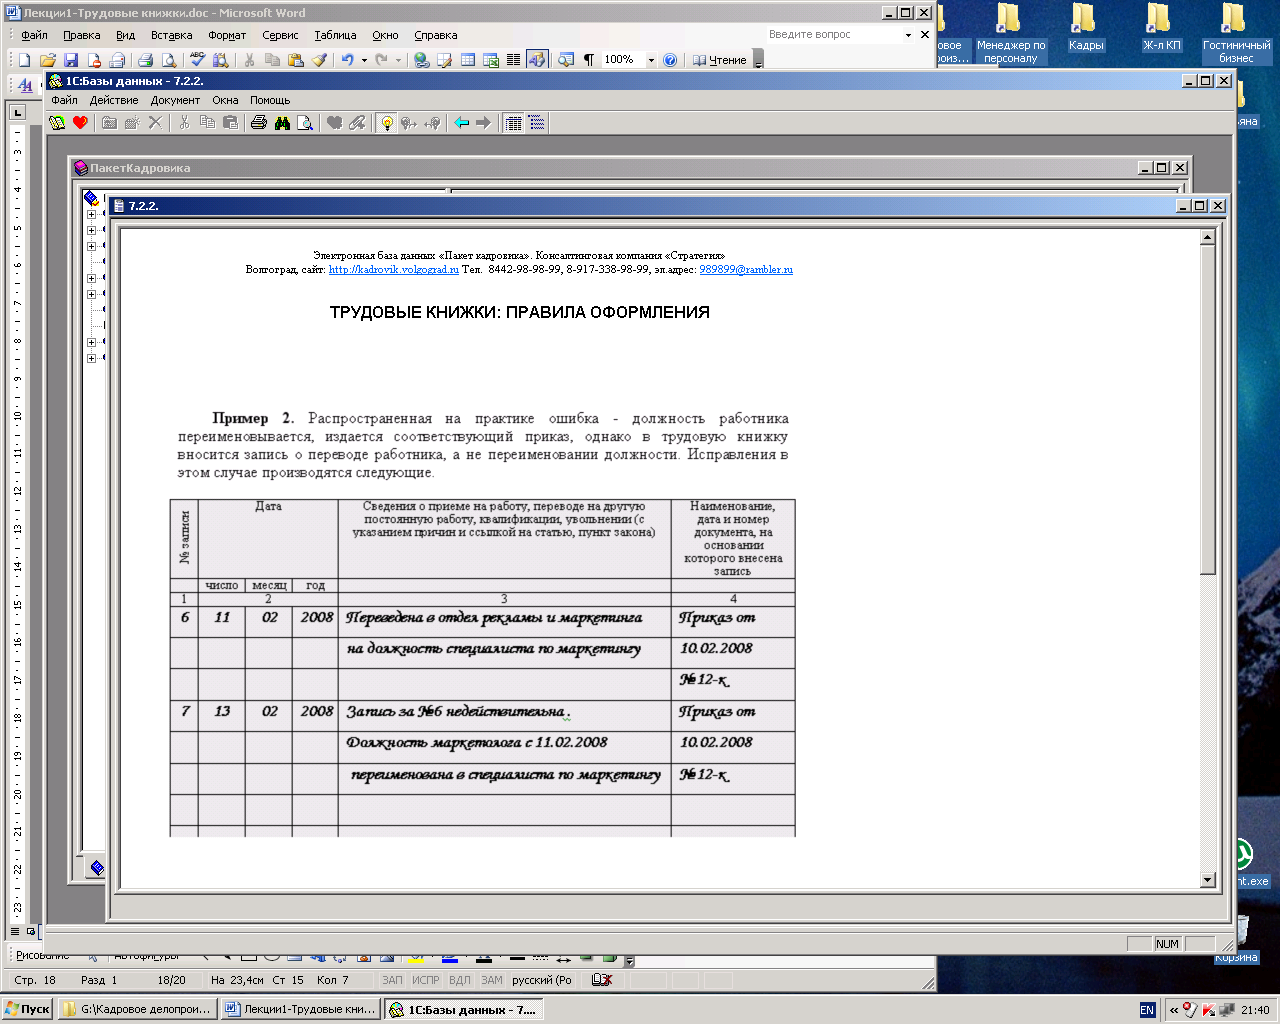Switch to Лекции1-Трудовые книжки taskbar button
This screenshot has height=1024, width=1280.
pos(301,1009)
